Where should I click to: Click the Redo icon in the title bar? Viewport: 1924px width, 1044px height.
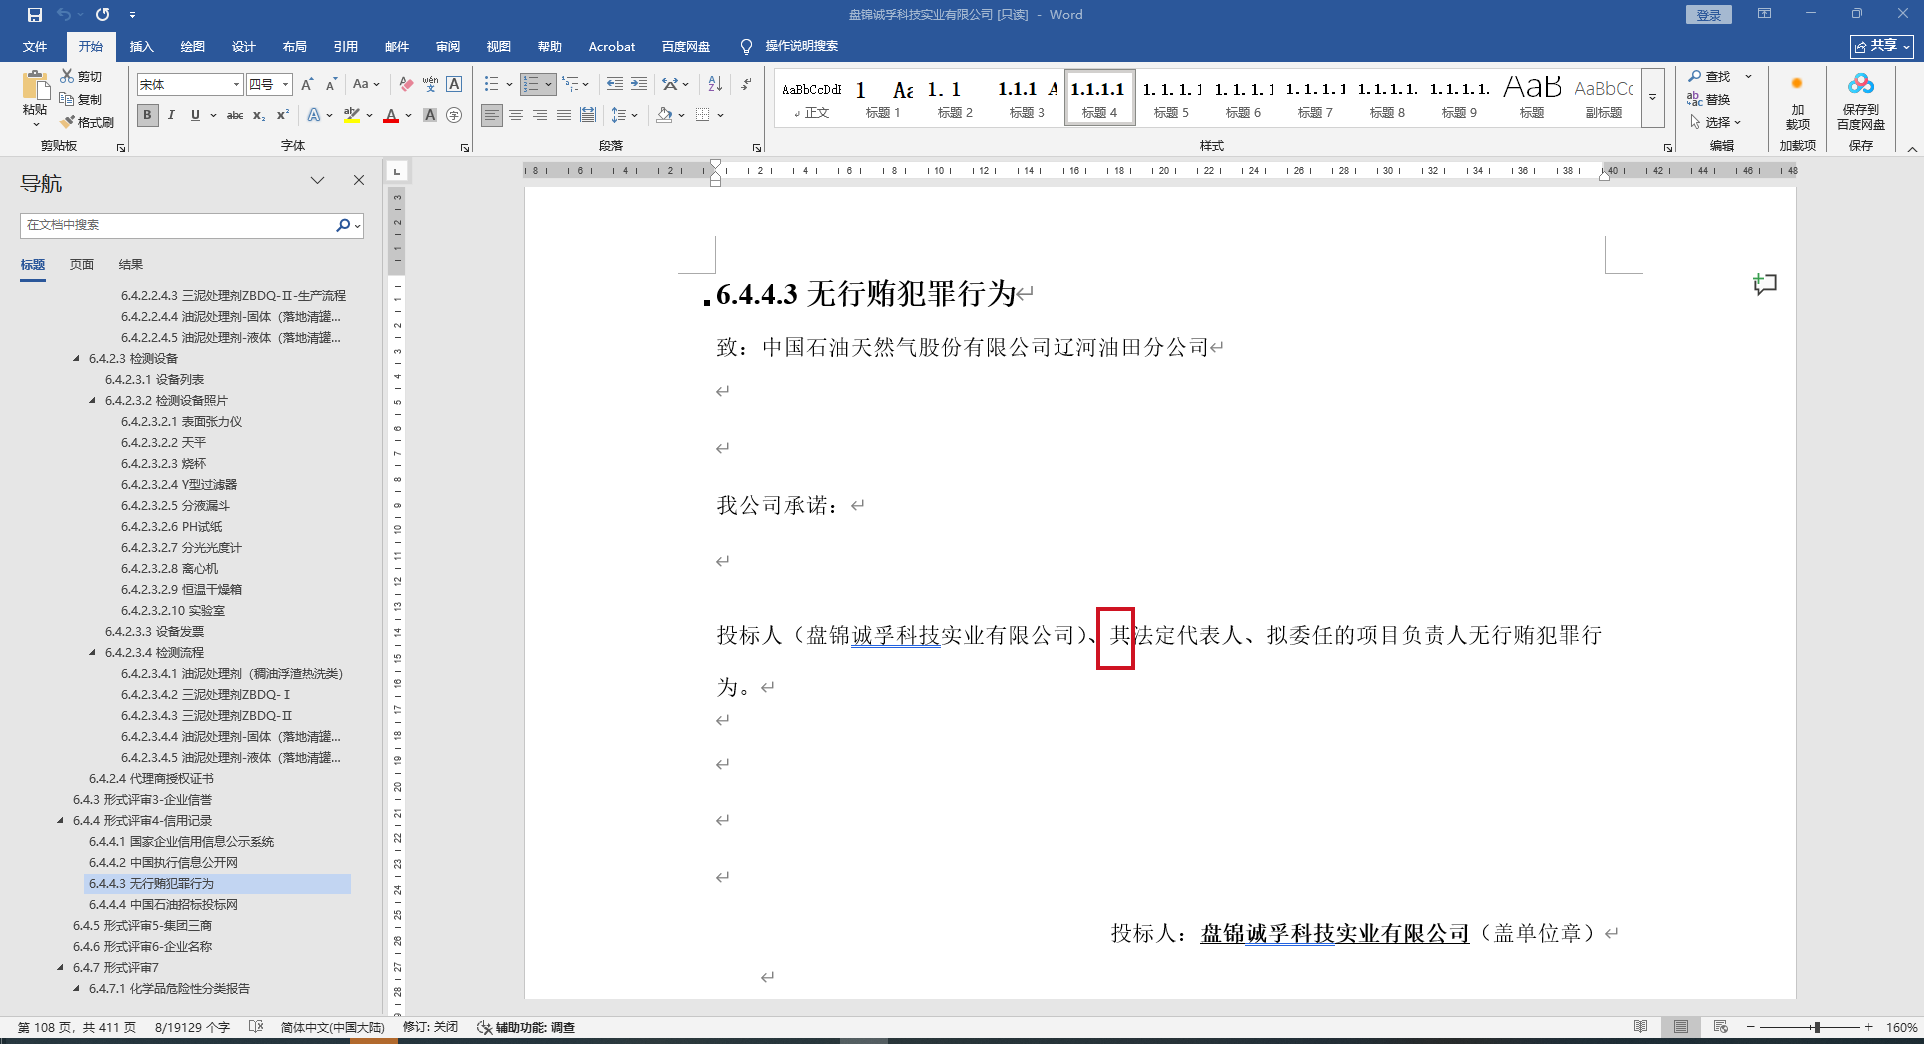coord(102,15)
